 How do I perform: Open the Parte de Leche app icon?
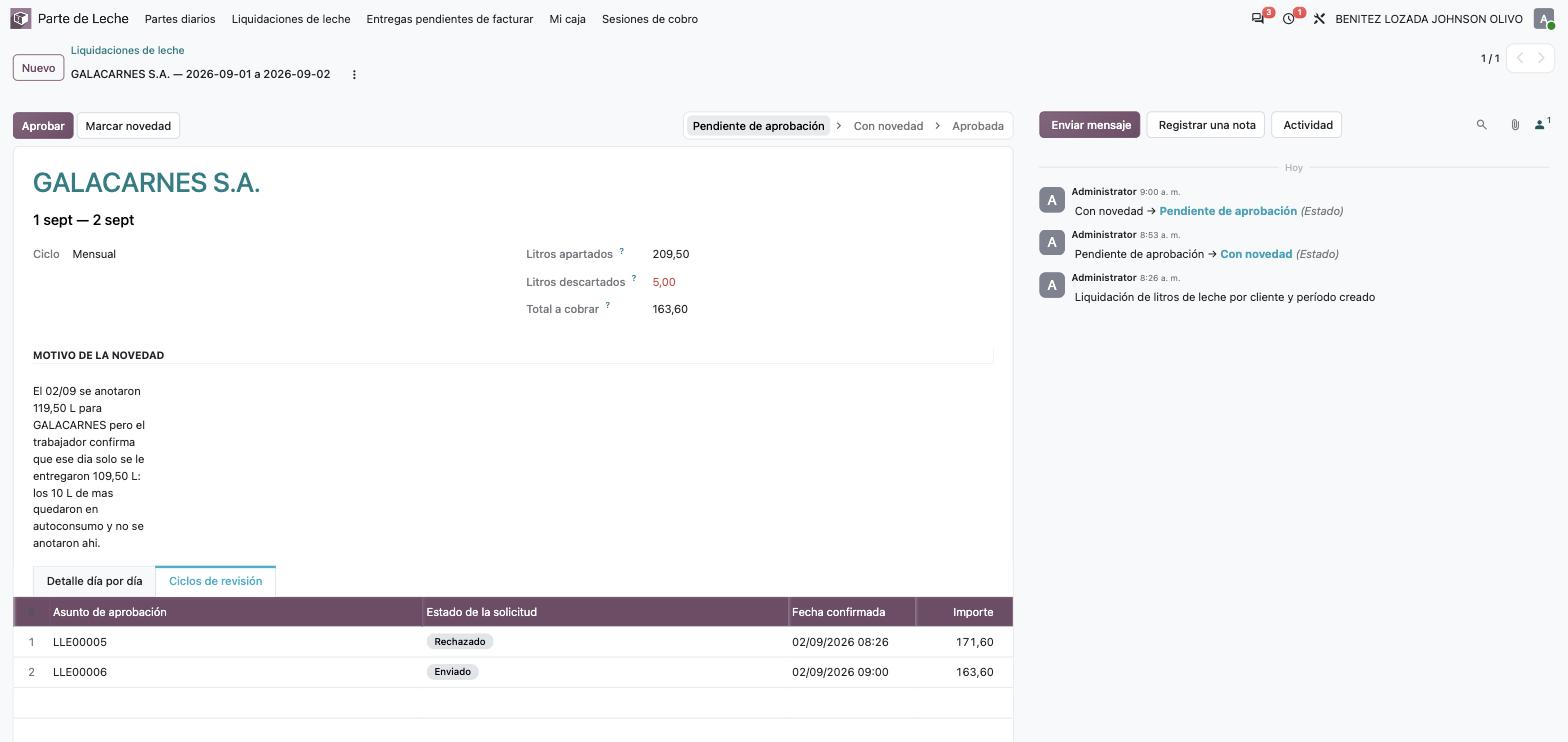coord(21,19)
